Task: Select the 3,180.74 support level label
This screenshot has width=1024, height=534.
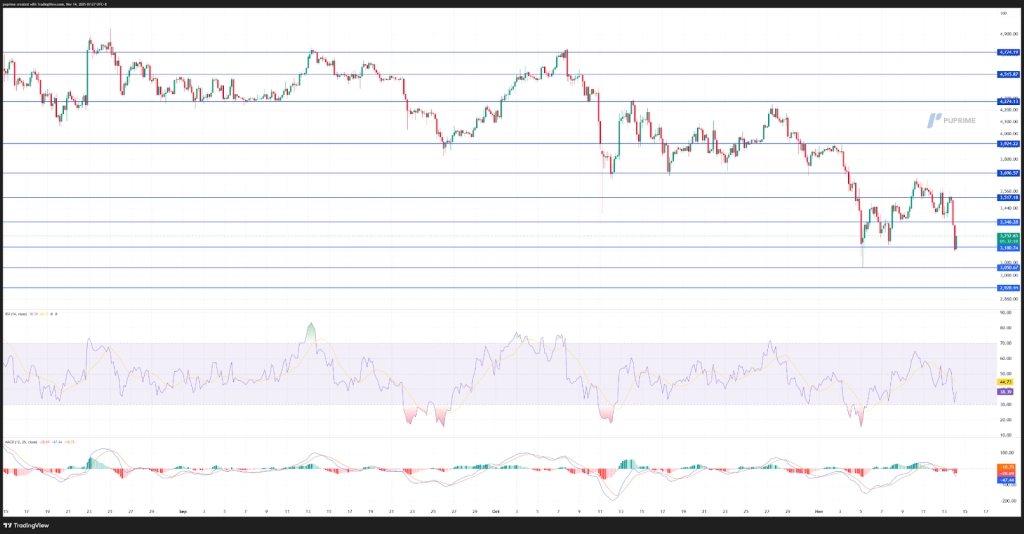Action: click(1007, 247)
